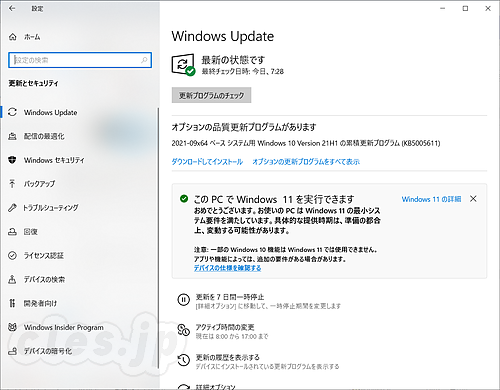
Task: Click the Windows Update sync arrows icon in sidebar
Action: [x=12, y=112]
